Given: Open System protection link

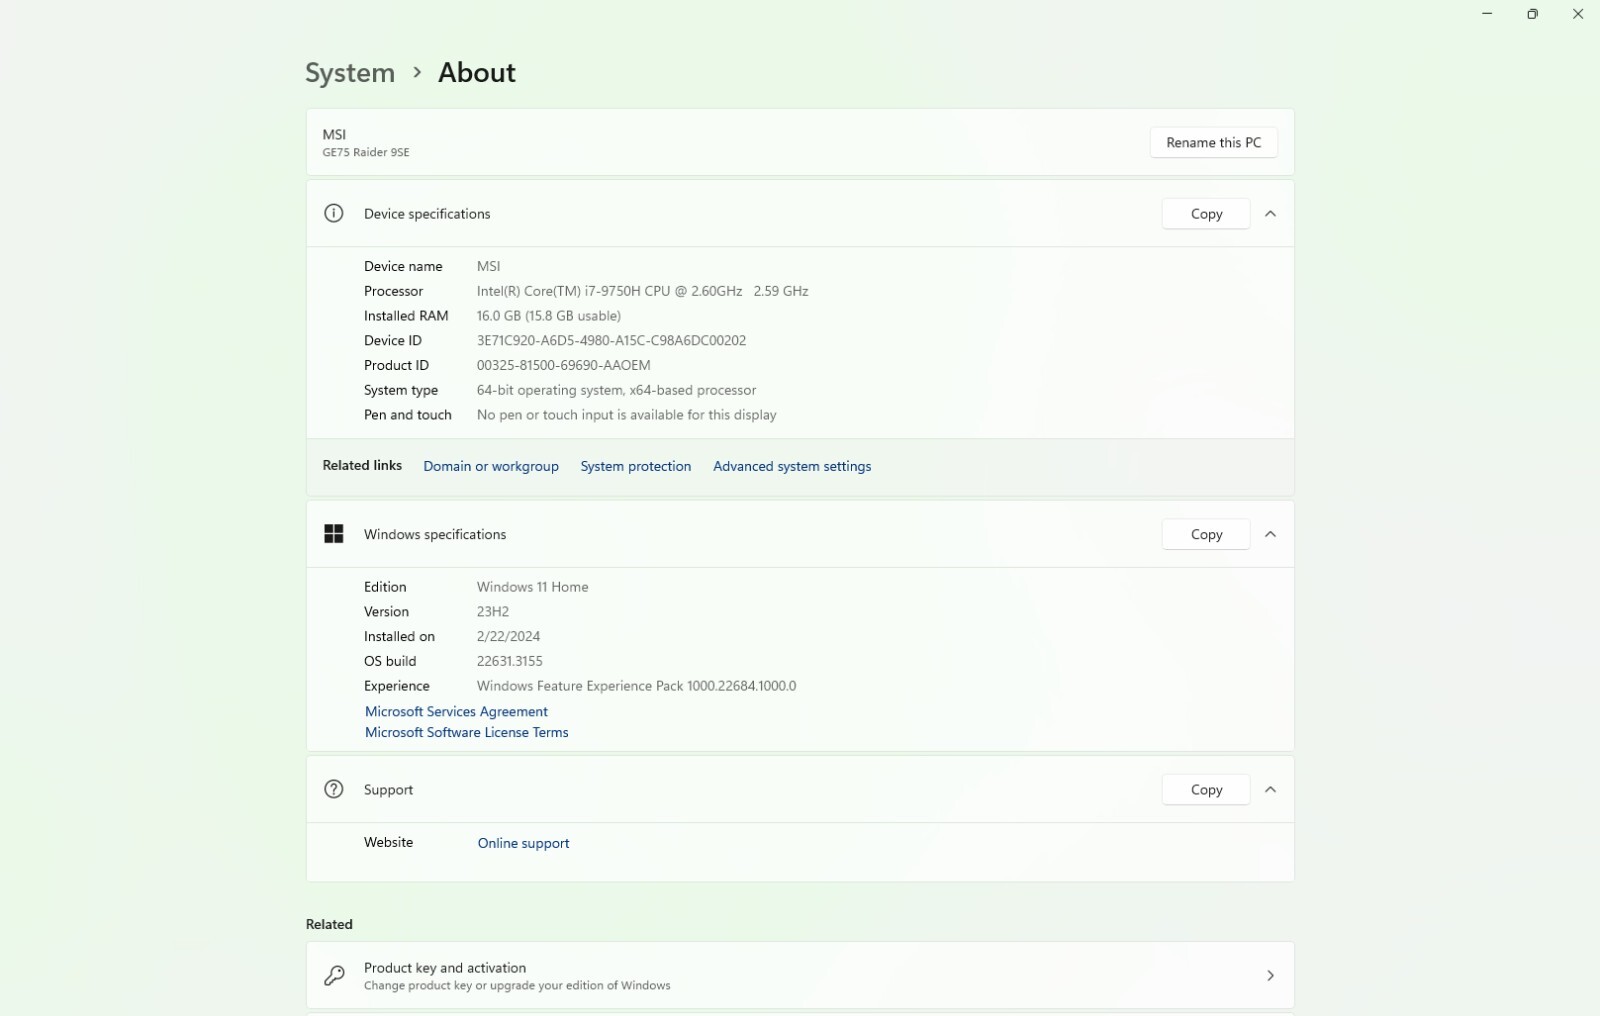Looking at the screenshot, I should 636,466.
